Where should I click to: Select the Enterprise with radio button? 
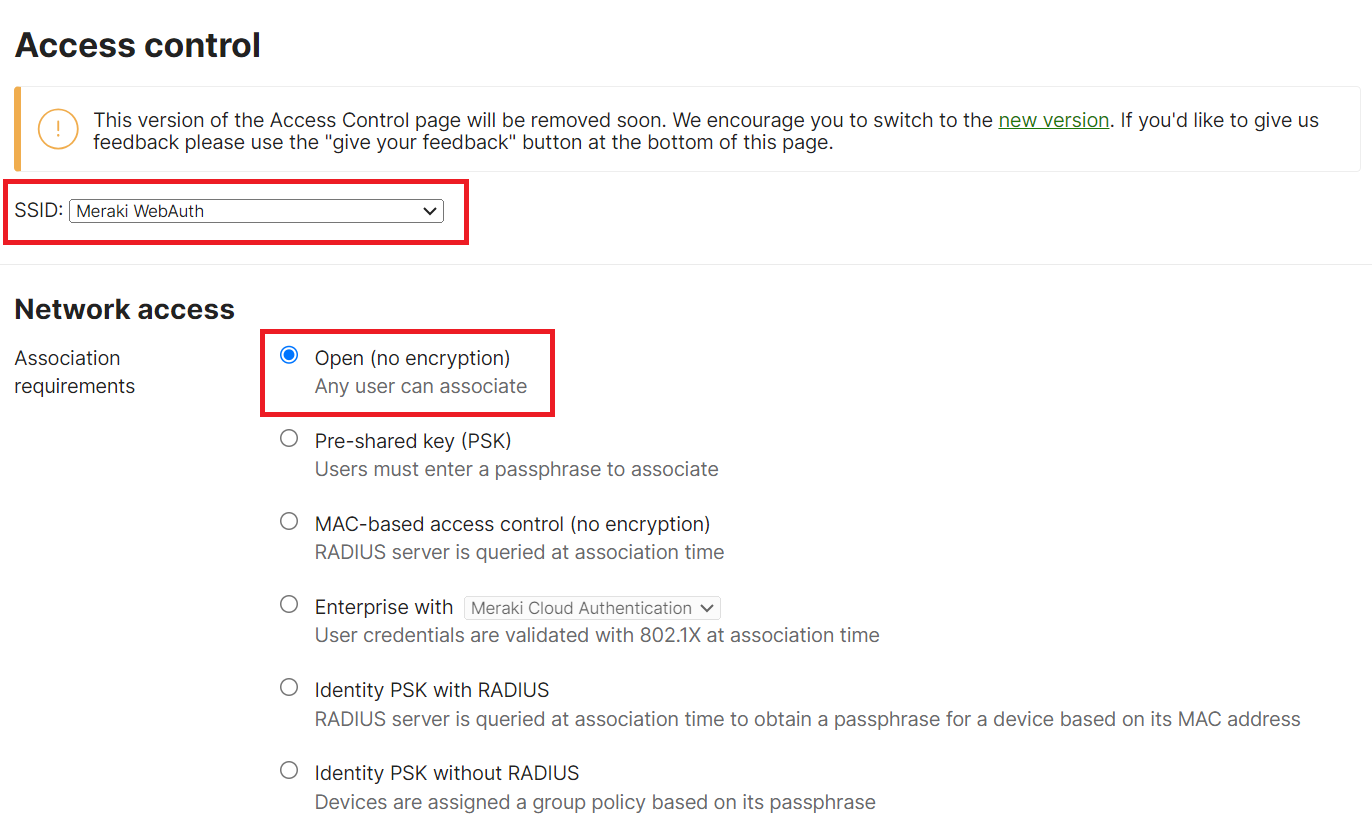[x=289, y=604]
